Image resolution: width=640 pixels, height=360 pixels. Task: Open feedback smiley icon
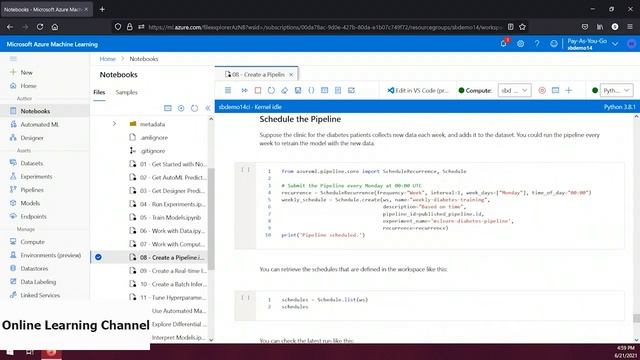pyautogui.click(x=553, y=44)
